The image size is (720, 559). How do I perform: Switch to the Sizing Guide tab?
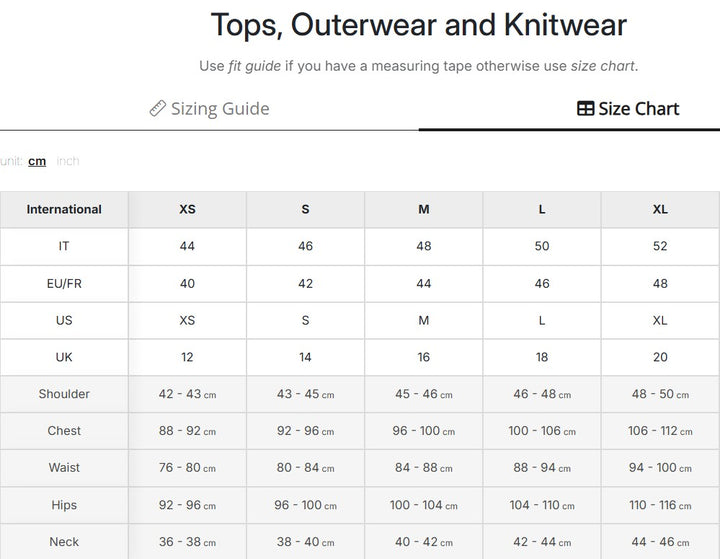(209, 108)
